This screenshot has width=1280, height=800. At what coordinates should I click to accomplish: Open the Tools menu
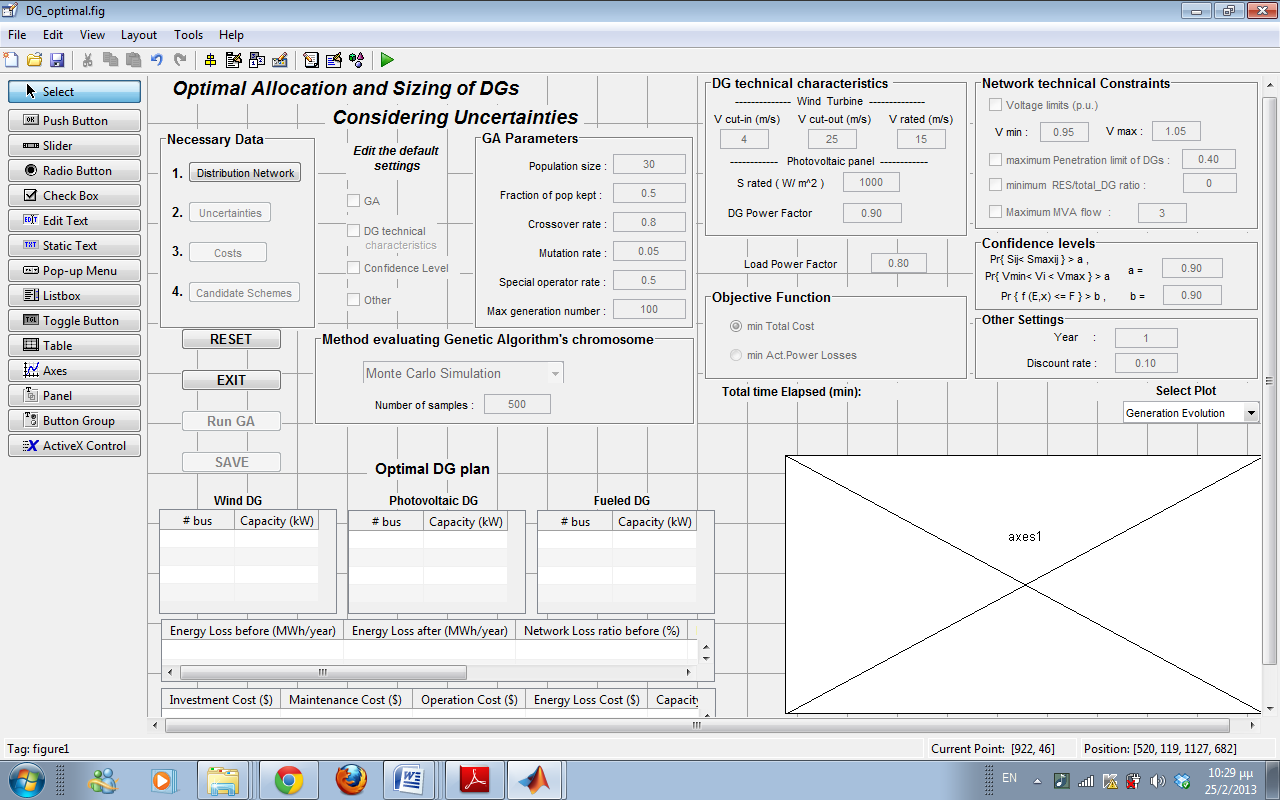(x=188, y=35)
